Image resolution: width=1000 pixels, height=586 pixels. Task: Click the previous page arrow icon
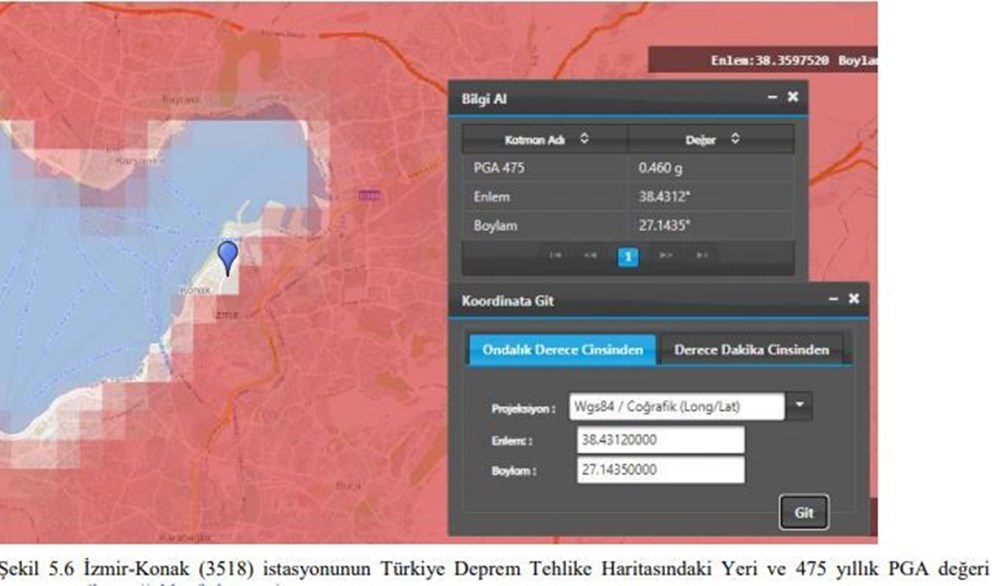(592, 255)
